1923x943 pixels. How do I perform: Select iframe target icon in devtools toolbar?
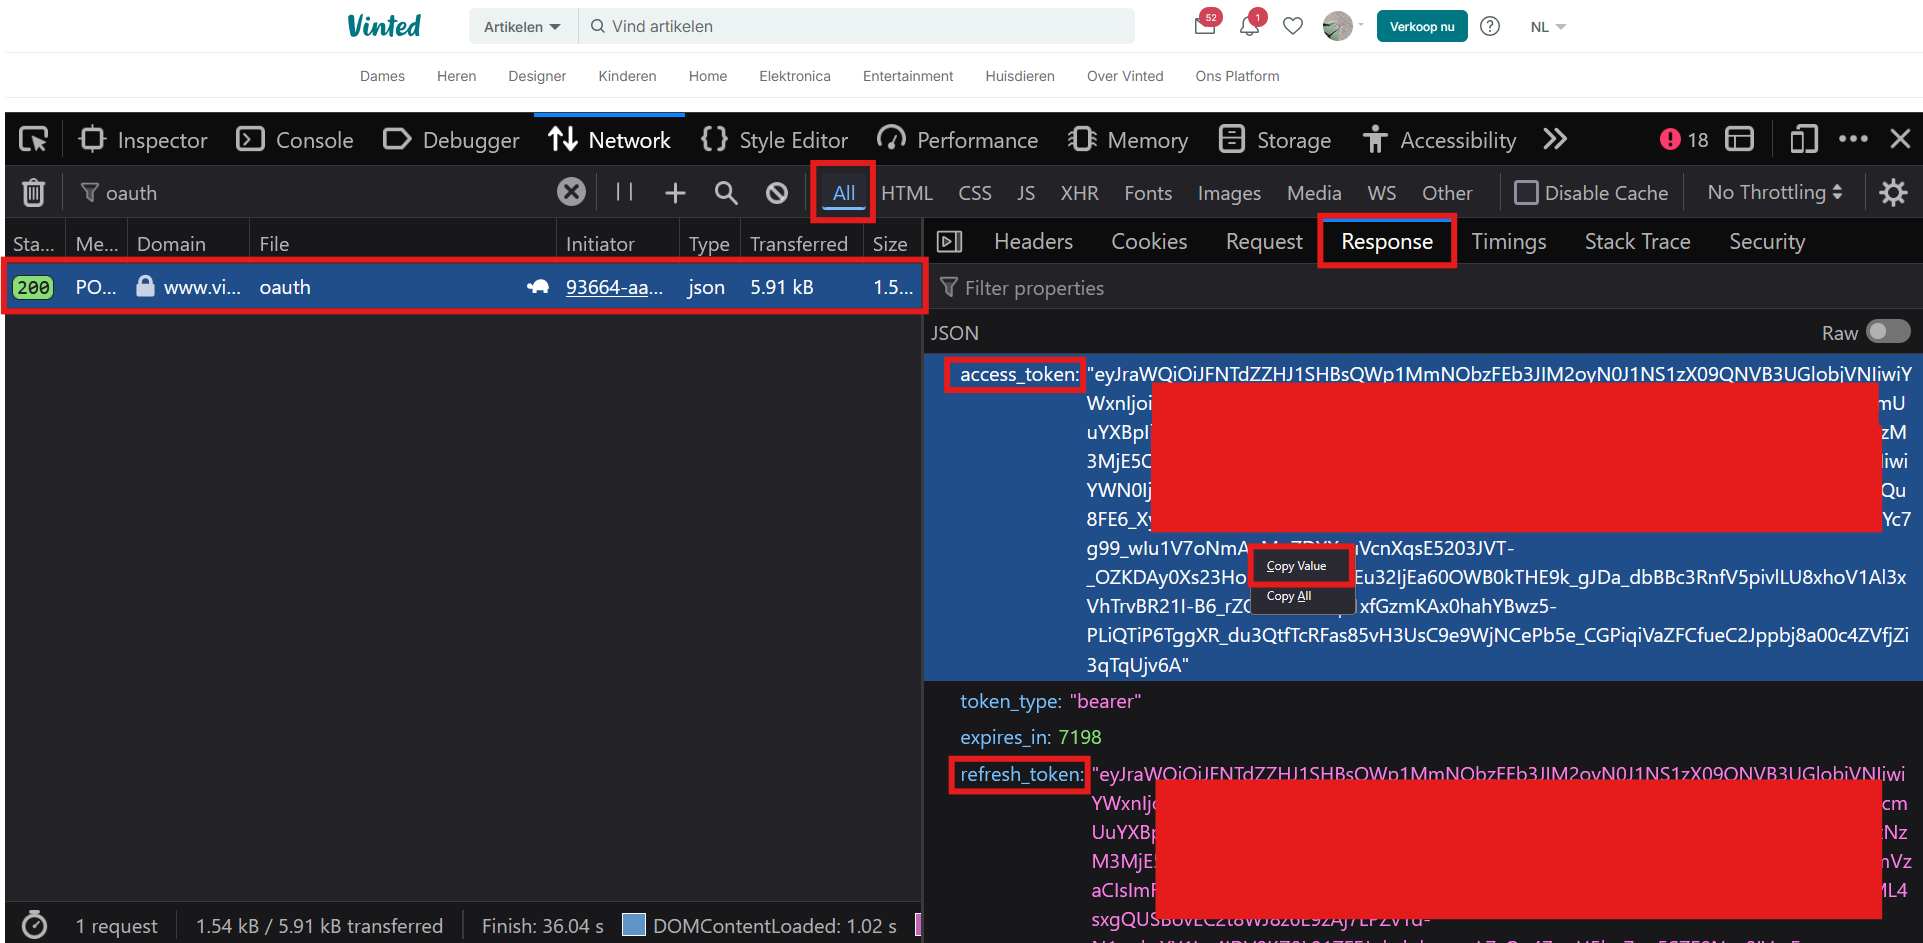[x=1740, y=139]
